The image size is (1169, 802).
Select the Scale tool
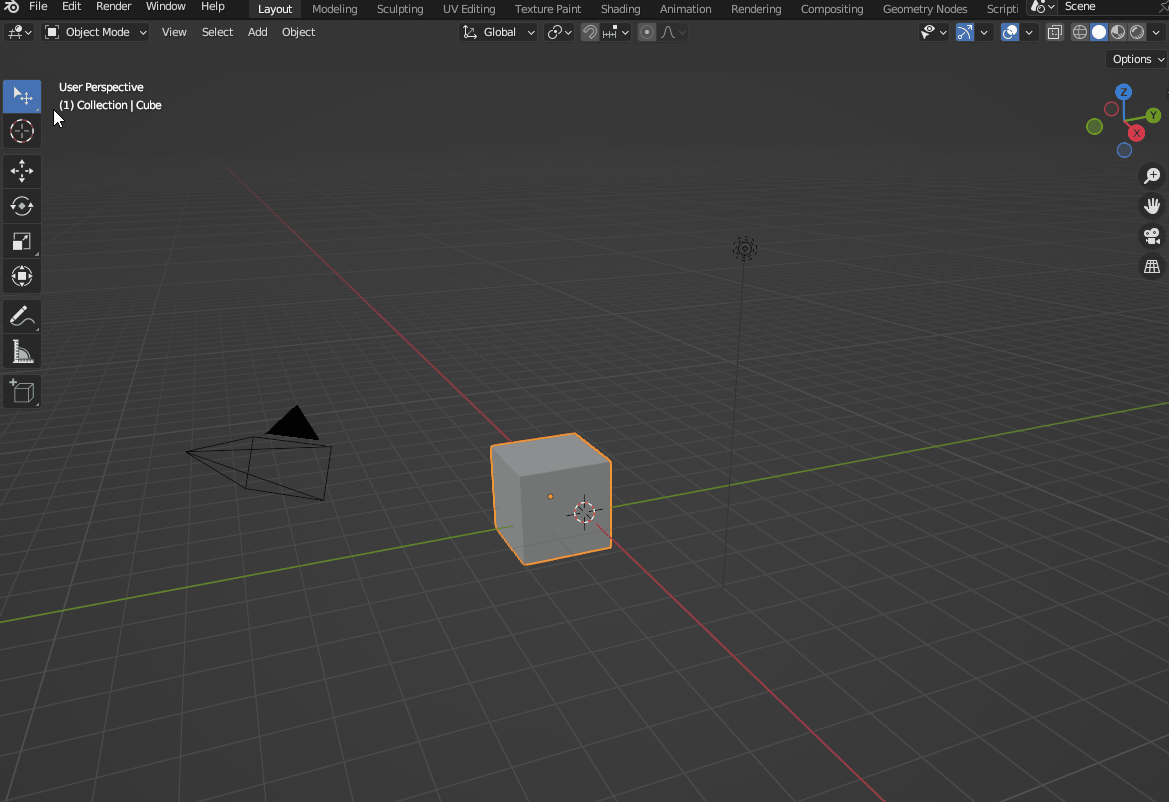(x=22, y=241)
